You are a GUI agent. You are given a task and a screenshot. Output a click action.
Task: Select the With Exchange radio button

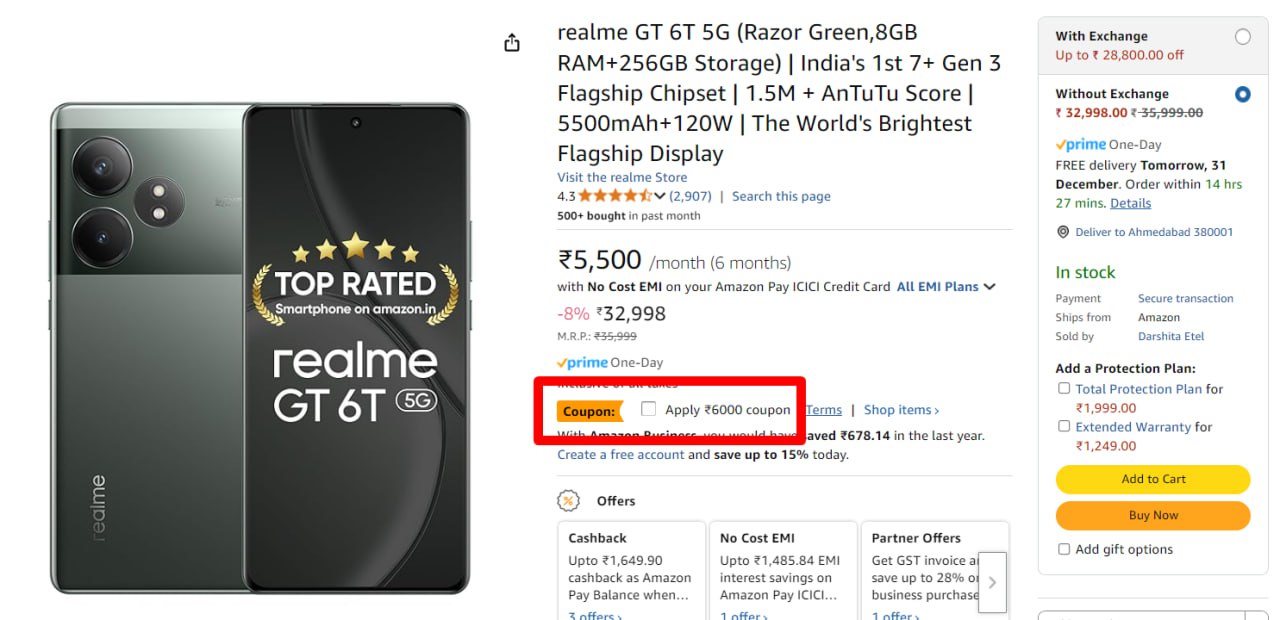pos(1242,37)
